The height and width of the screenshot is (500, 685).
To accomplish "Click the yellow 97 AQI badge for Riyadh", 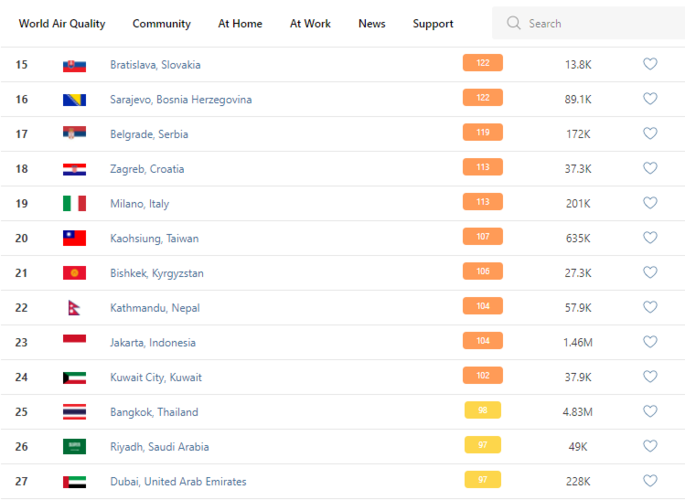I will click(x=482, y=446).
